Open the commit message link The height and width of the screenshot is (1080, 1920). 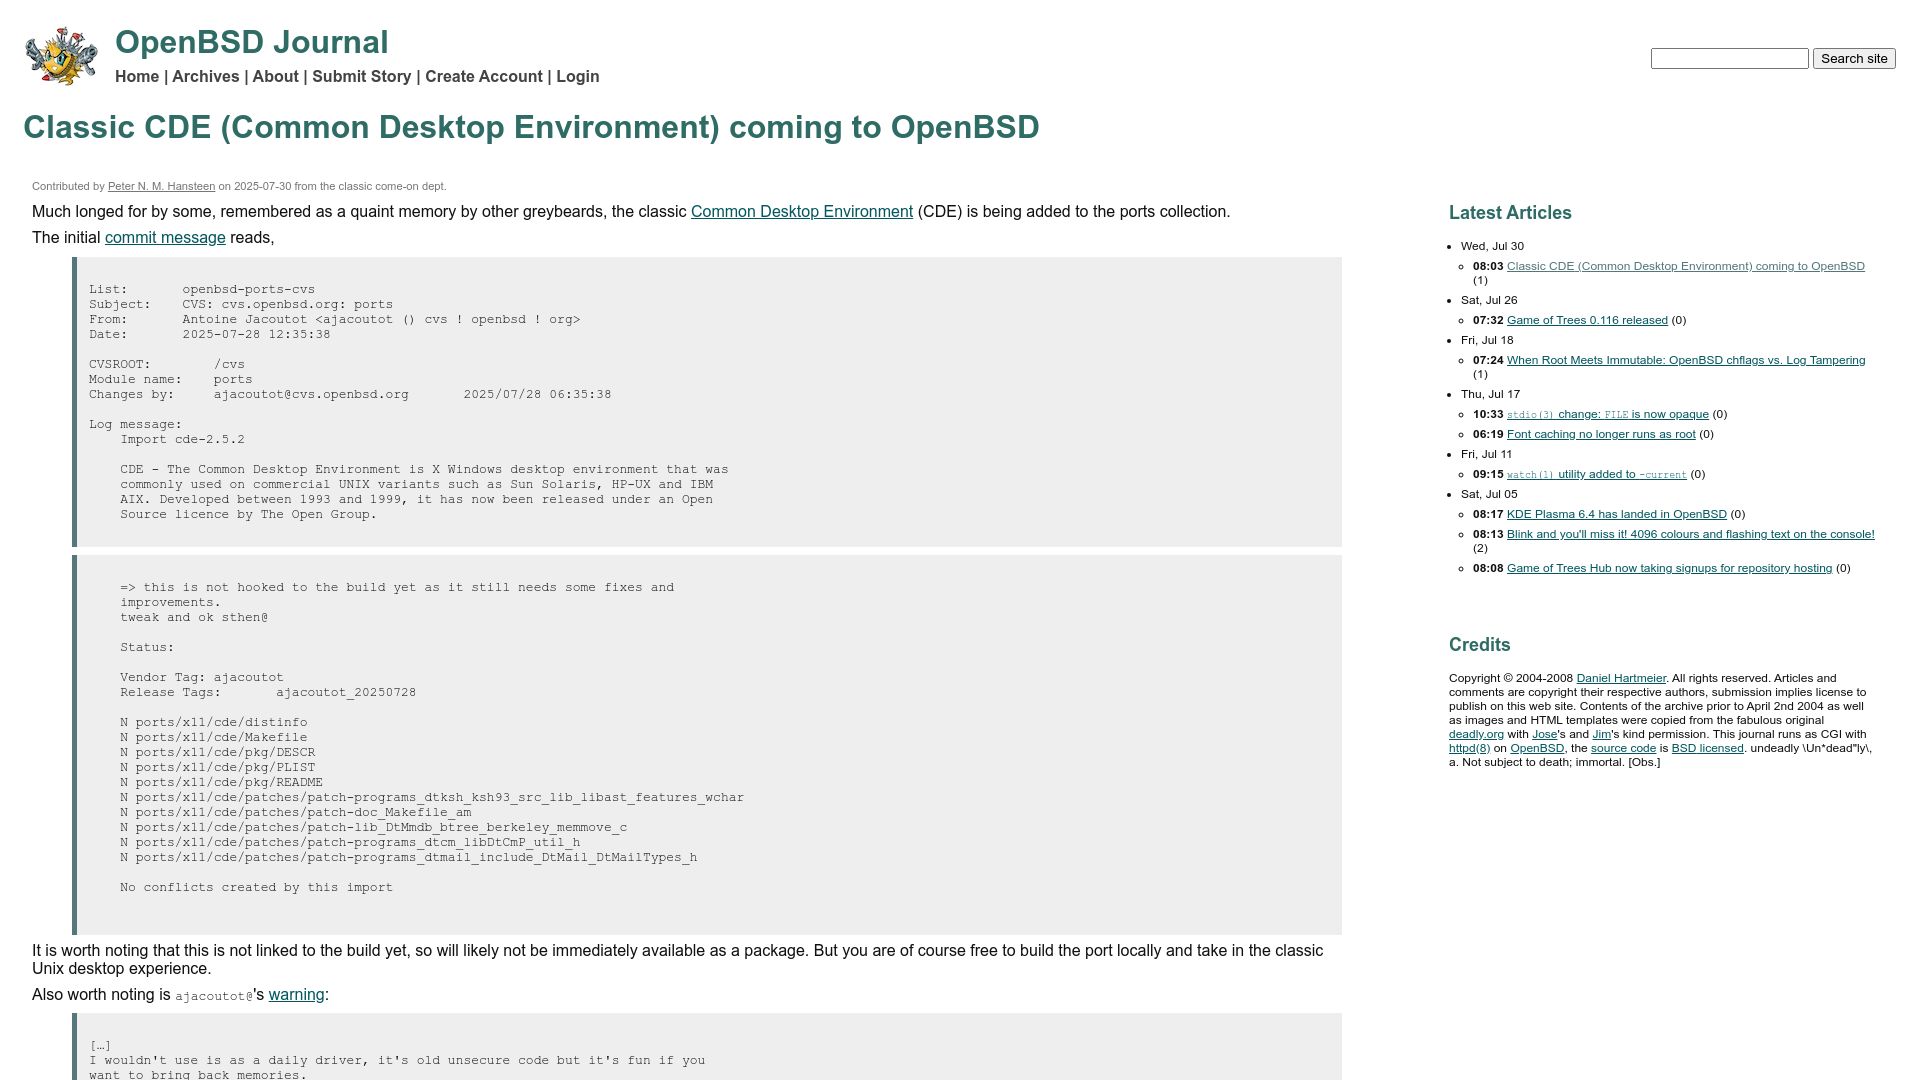pyautogui.click(x=165, y=238)
